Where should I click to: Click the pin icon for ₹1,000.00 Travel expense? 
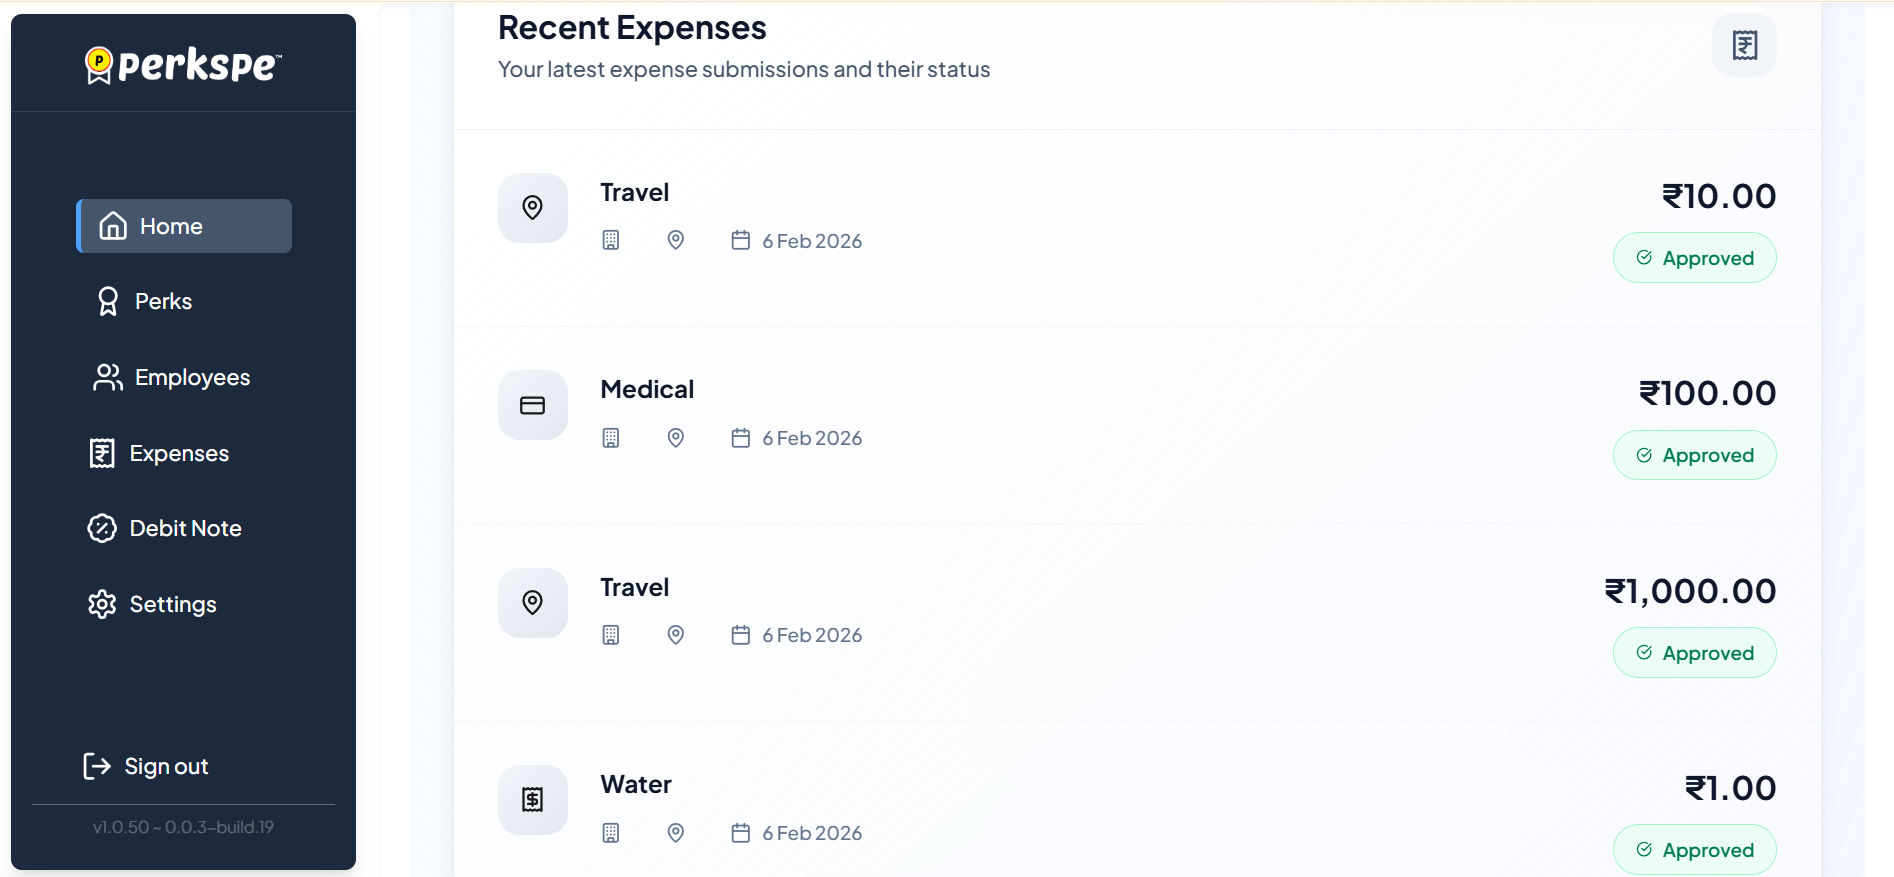tap(532, 602)
